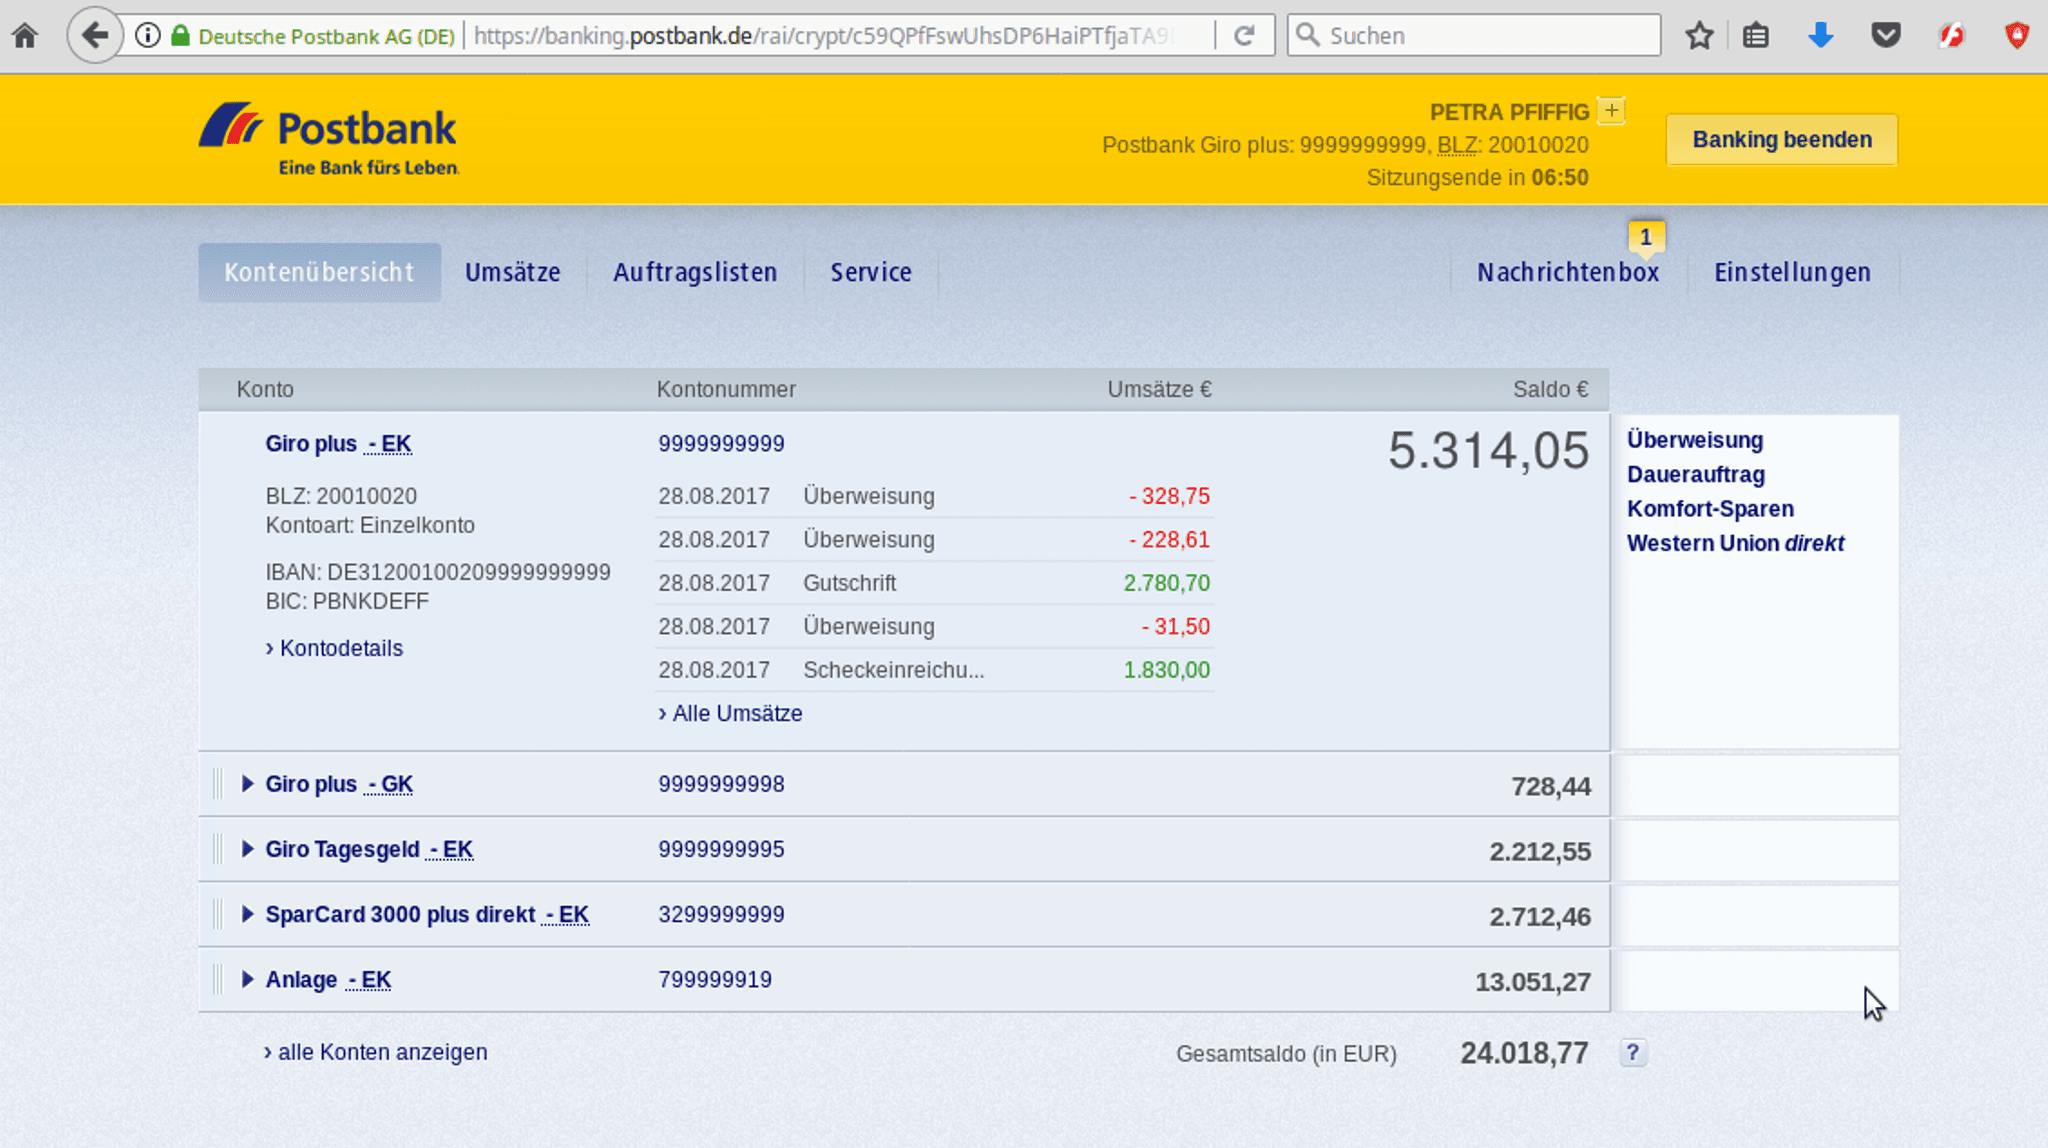Expand the Giro plus - GK account row
Screen dimensions: 2048x1148
[x=249, y=784]
